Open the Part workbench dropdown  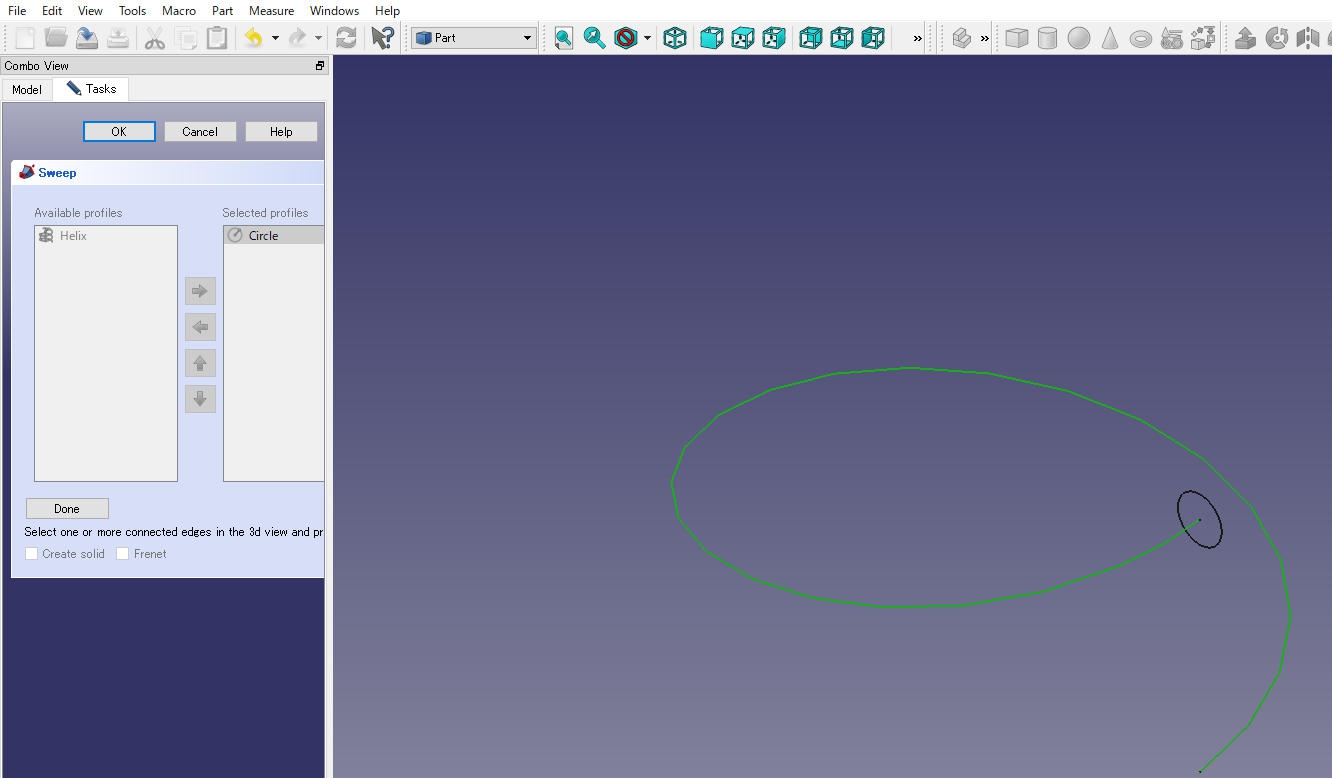tap(474, 38)
